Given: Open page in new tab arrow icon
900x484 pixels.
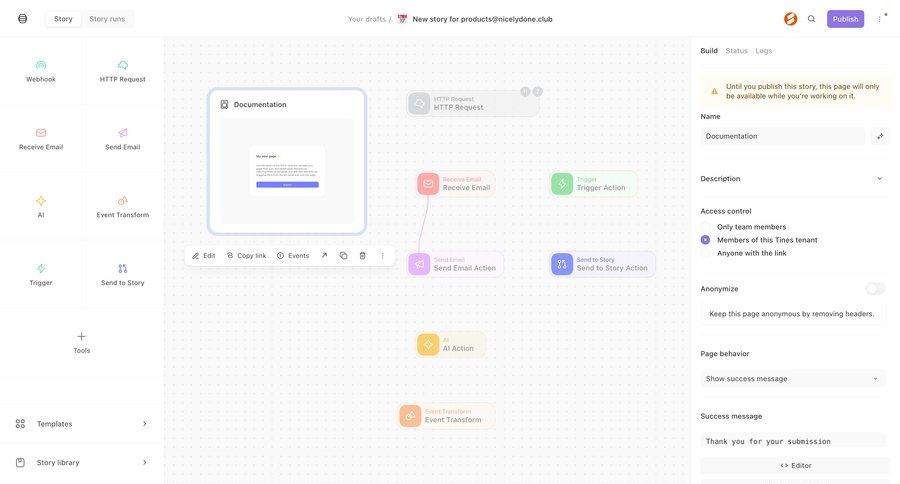Looking at the screenshot, I should pos(324,255).
